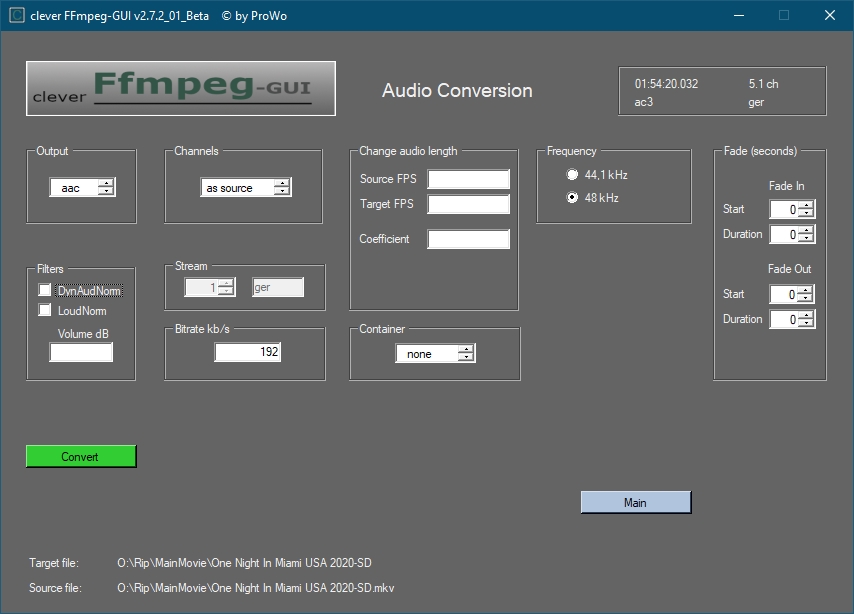Viewport: 854px width, 614px height.
Task: Click Fade In Duration value field
Action: (784, 234)
